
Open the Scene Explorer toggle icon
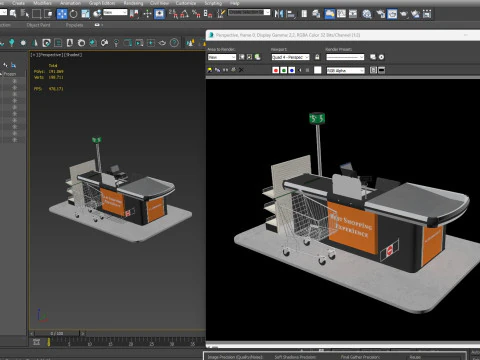click(x=304, y=14)
